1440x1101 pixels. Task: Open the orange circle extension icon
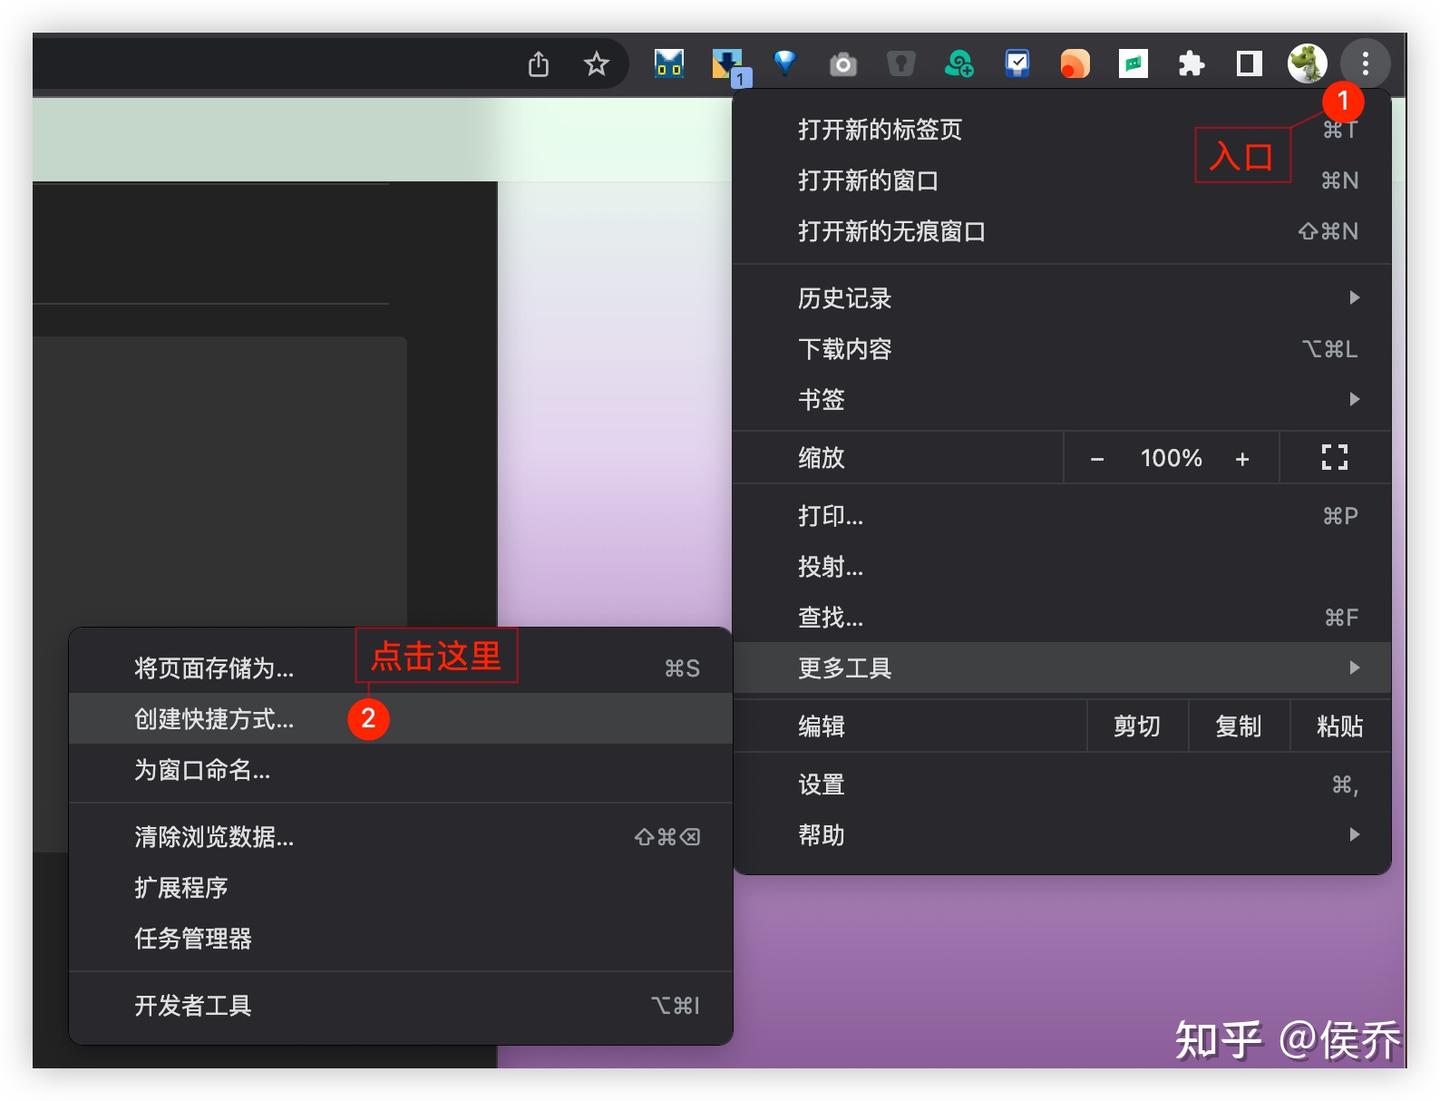1075,63
